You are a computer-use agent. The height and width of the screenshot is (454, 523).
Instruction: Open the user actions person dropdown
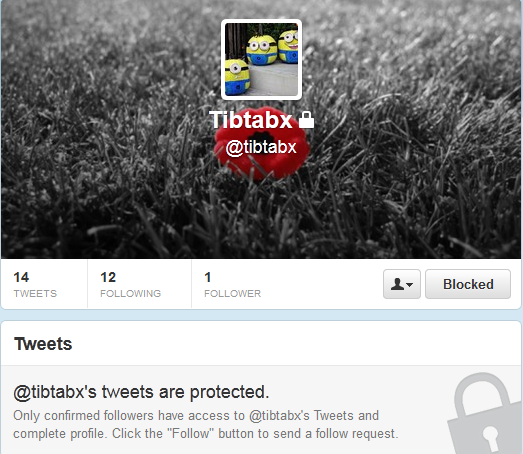(402, 284)
